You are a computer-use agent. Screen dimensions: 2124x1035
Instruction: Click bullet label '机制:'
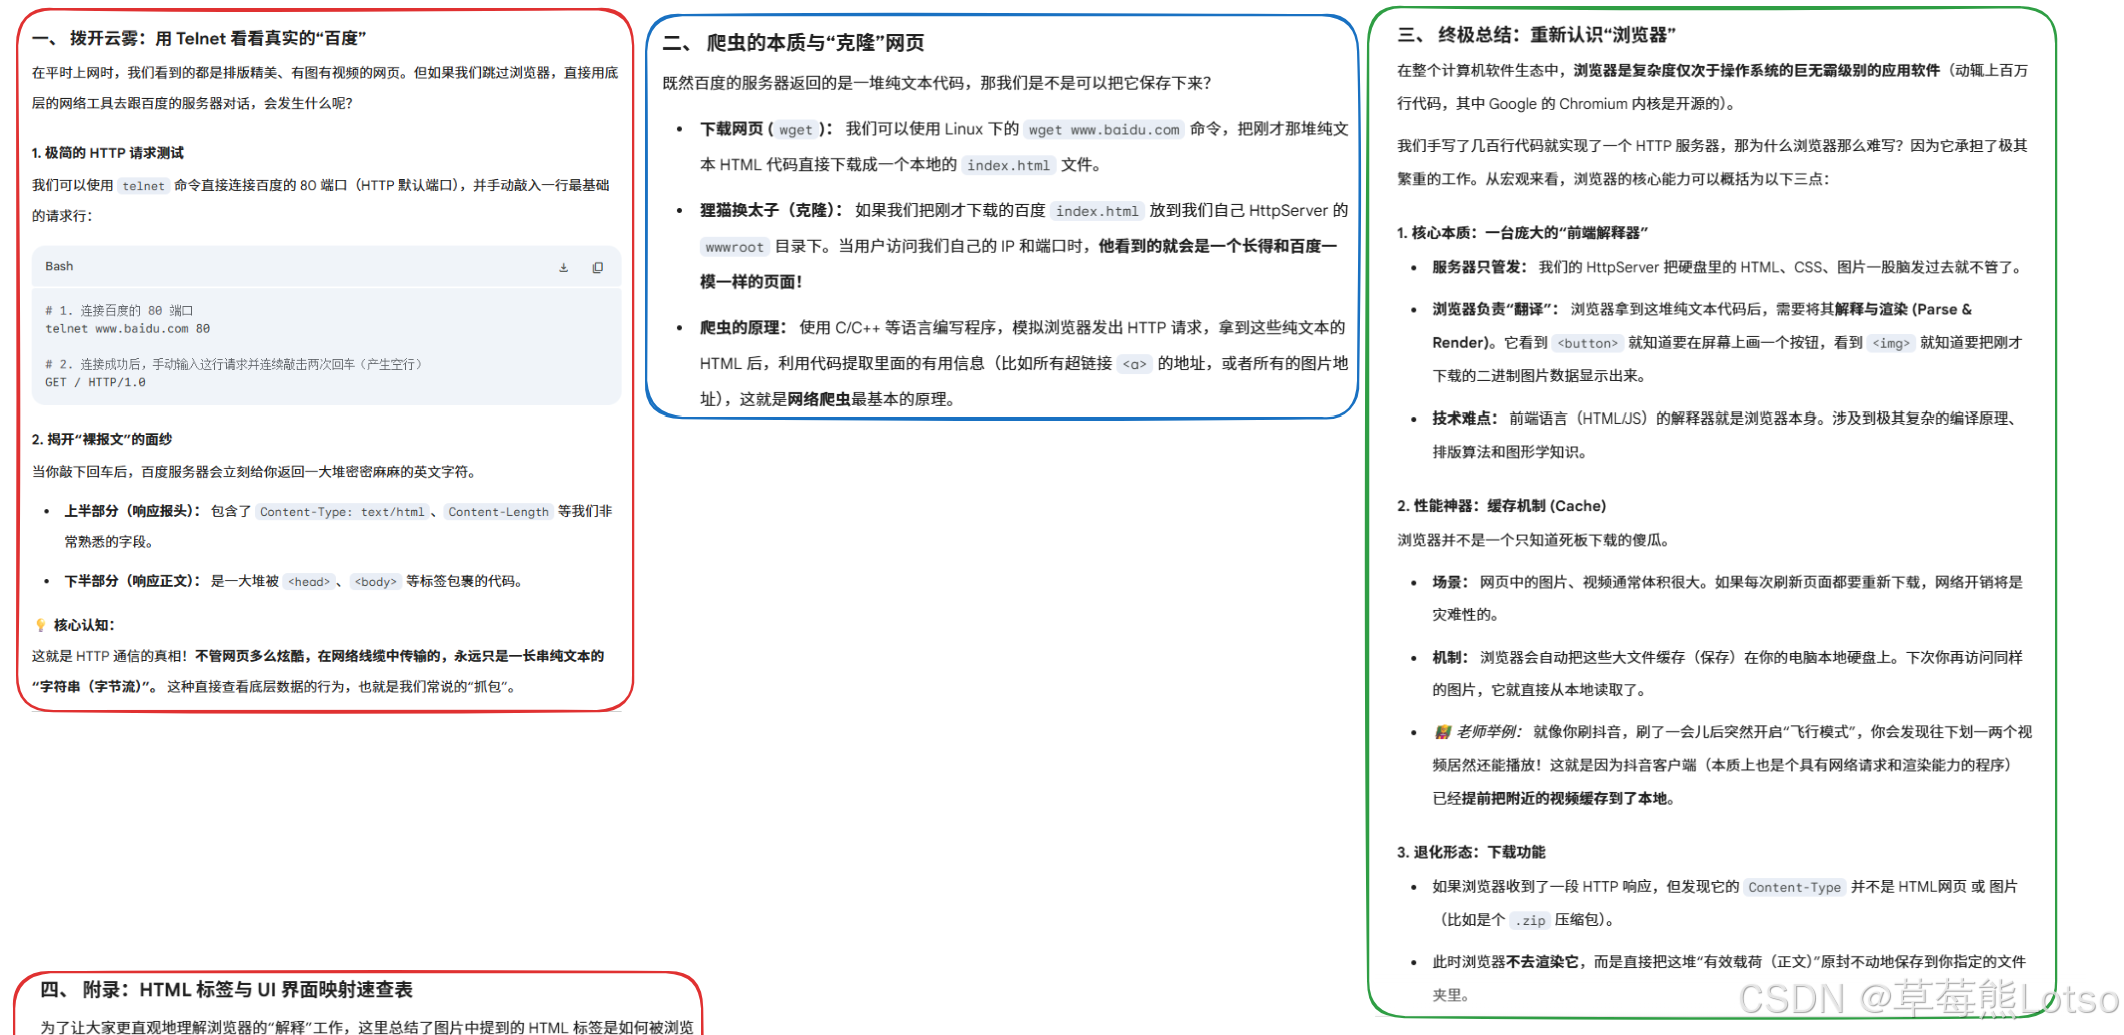1449,657
